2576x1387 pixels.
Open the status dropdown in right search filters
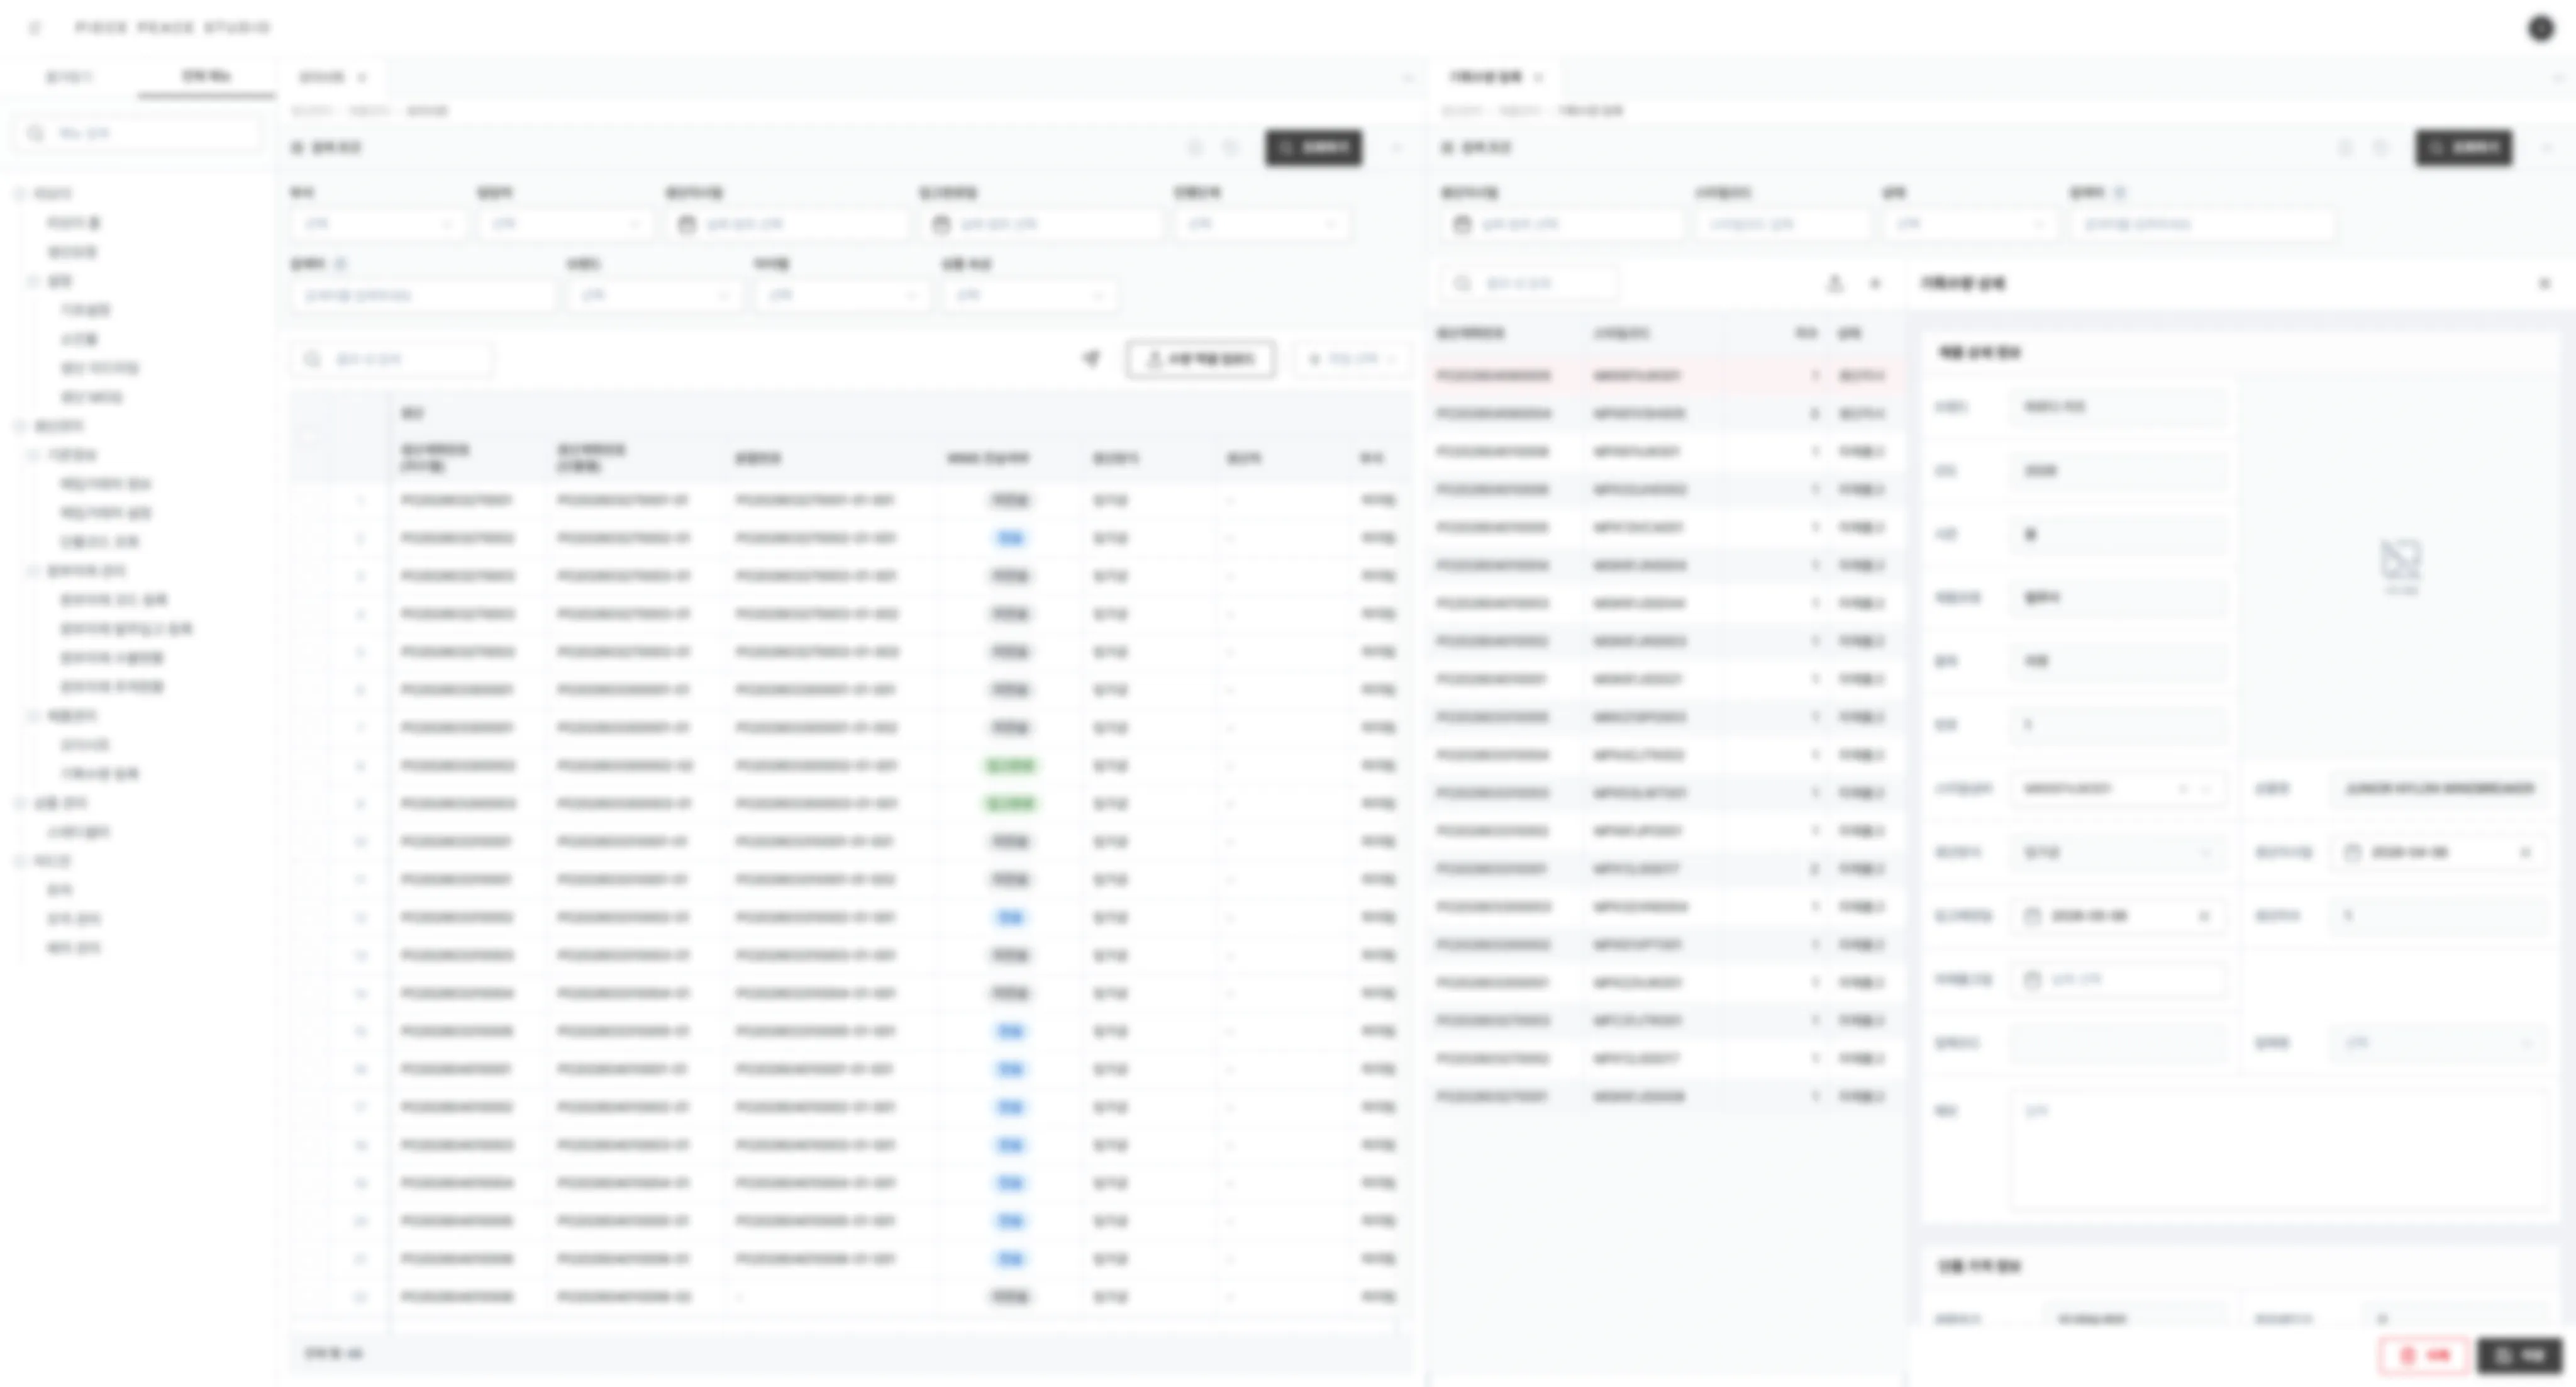point(1970,224)
